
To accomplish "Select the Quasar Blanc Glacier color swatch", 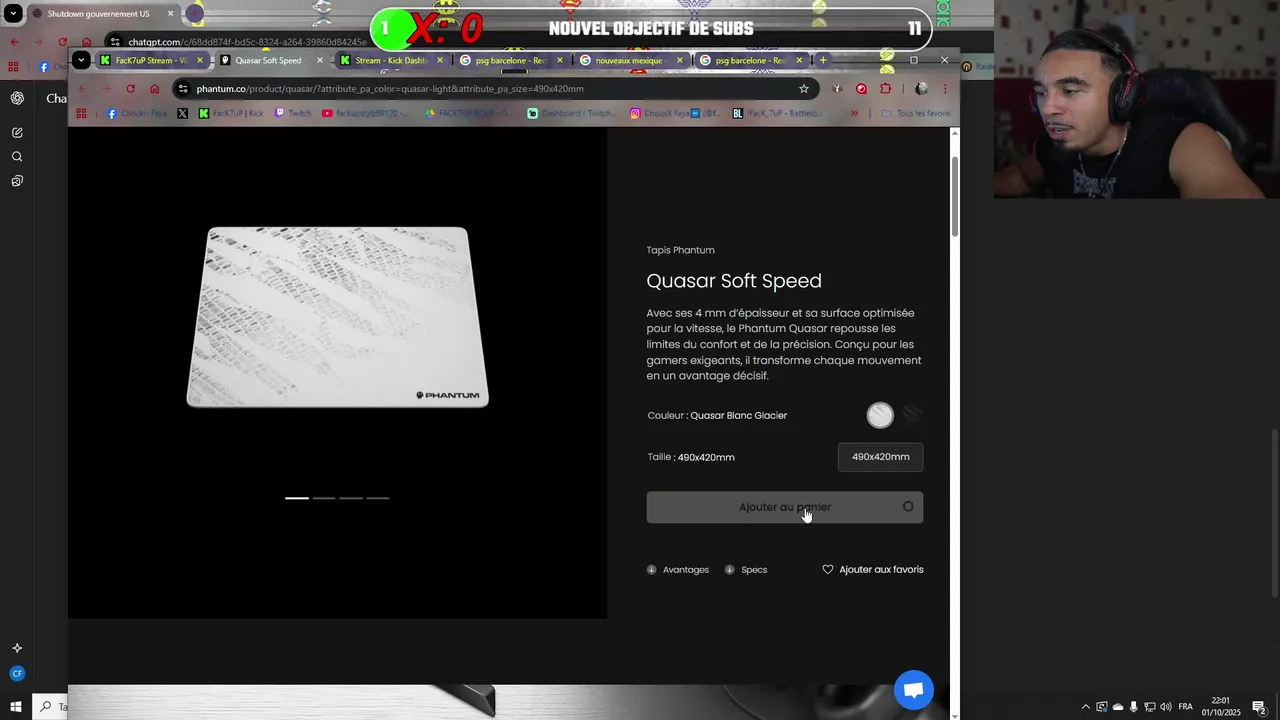I will tap(880, 415).
